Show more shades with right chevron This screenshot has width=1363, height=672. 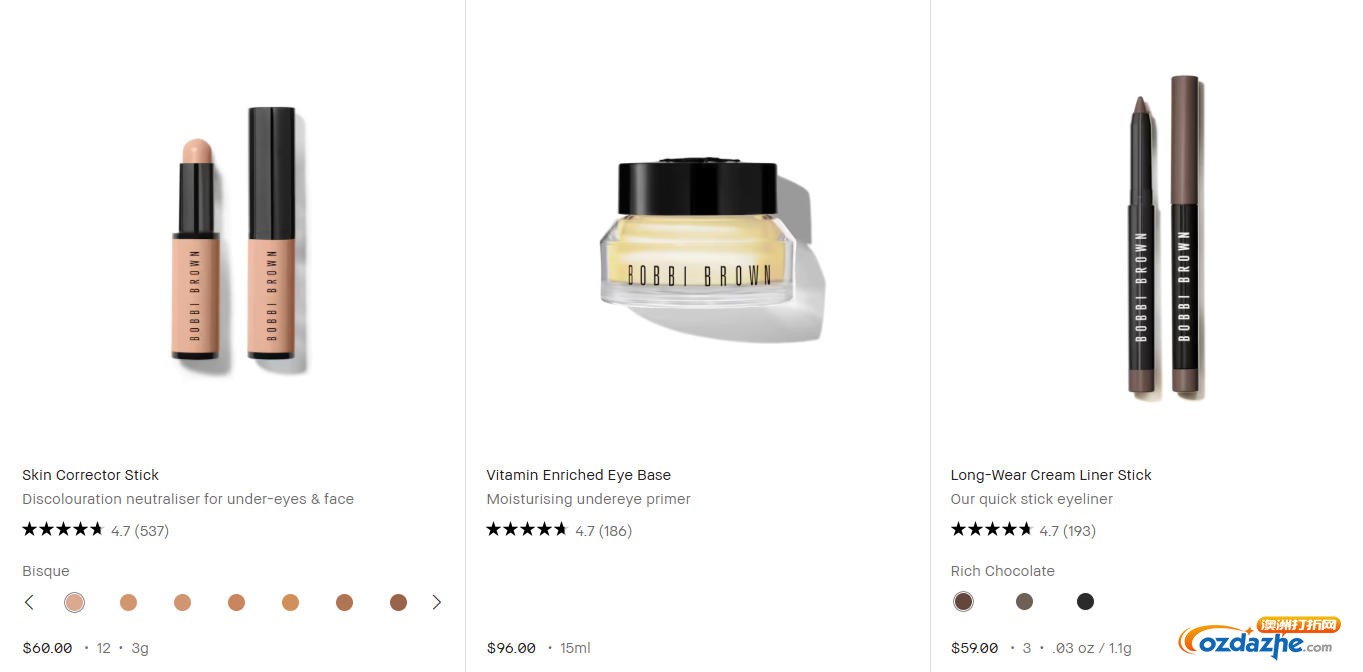pos(436,602)
